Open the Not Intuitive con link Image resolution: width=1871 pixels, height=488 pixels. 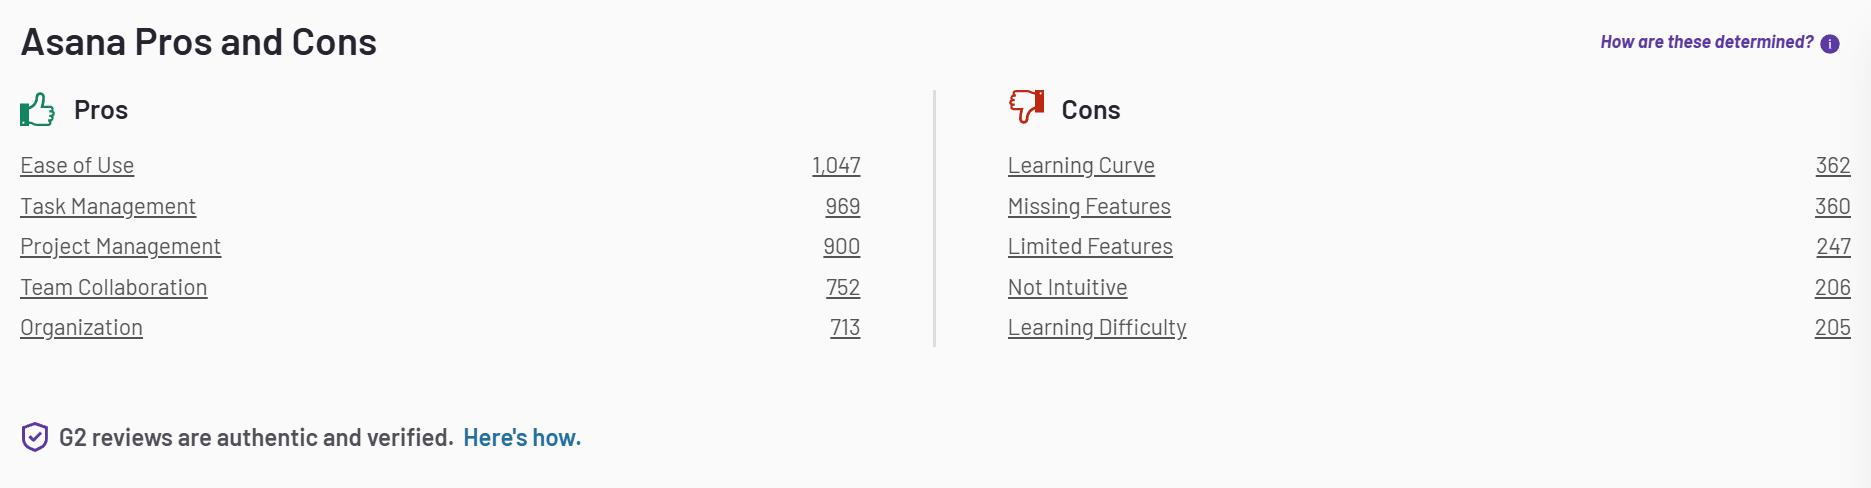coord(1067,288)
